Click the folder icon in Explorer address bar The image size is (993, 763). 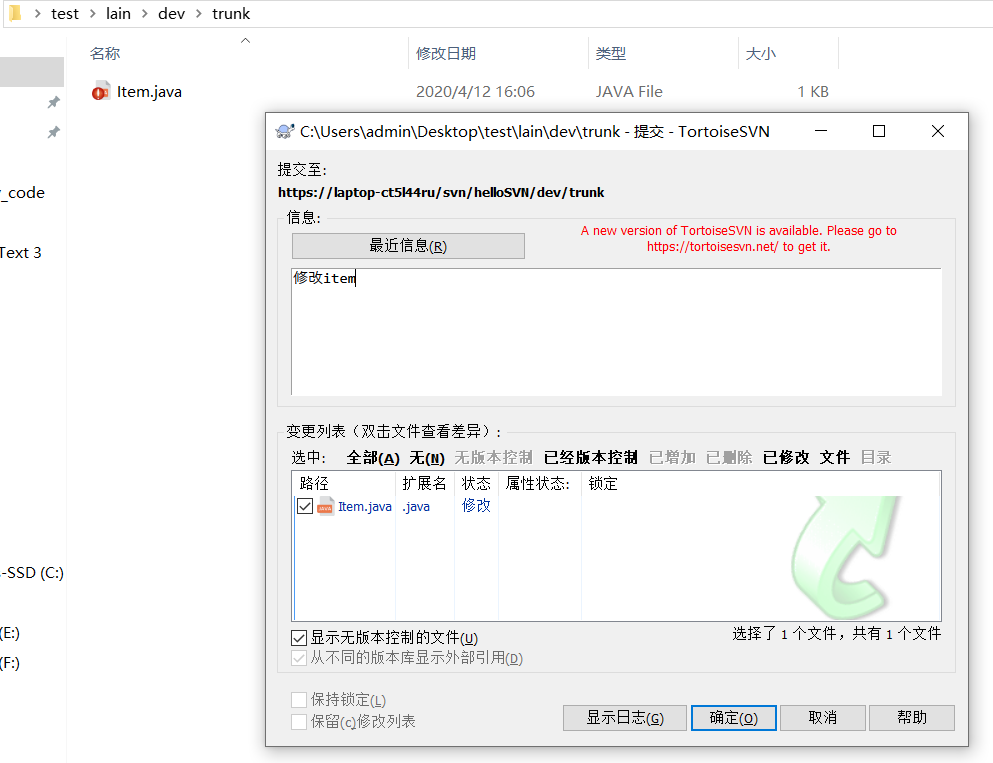coord(15,13)
